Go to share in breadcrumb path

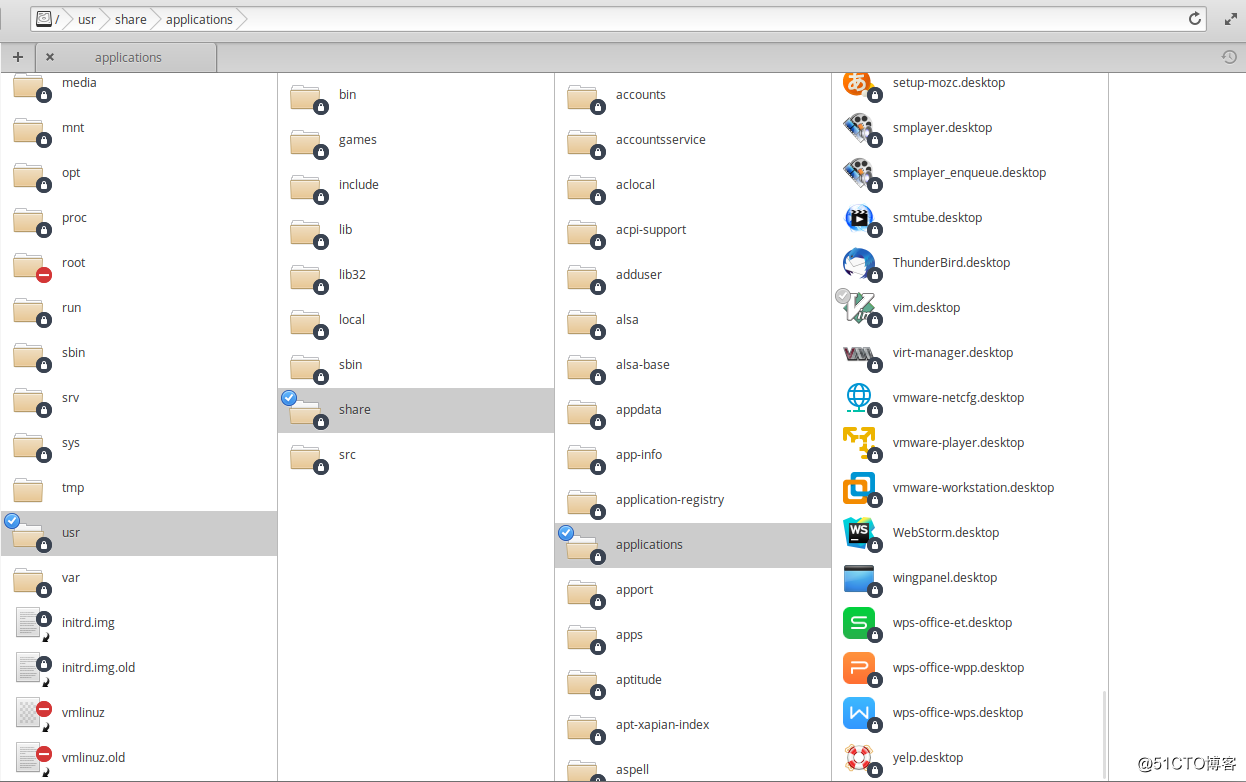131,19
